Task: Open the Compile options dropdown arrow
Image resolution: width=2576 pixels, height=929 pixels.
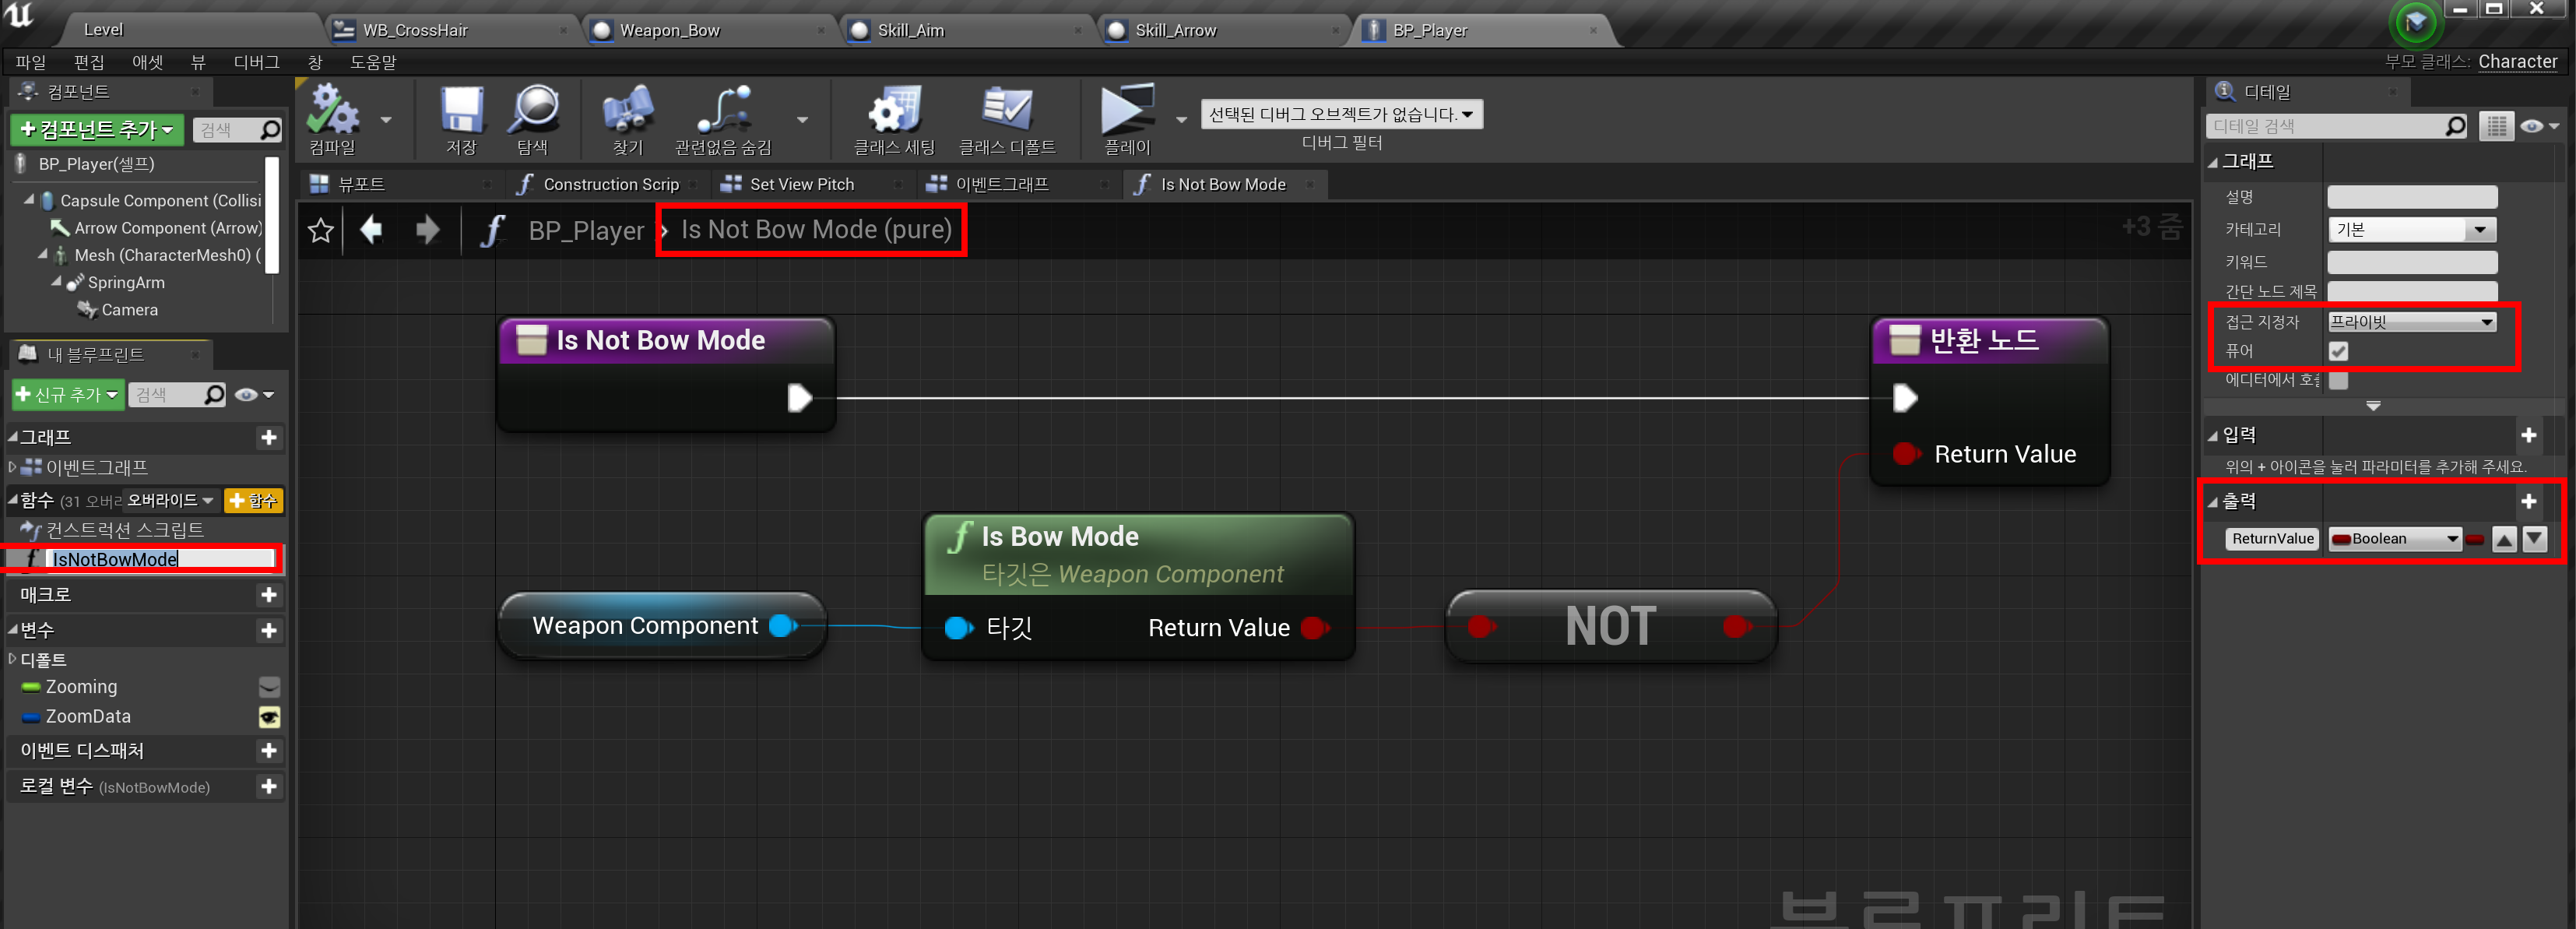Action: 386,120
